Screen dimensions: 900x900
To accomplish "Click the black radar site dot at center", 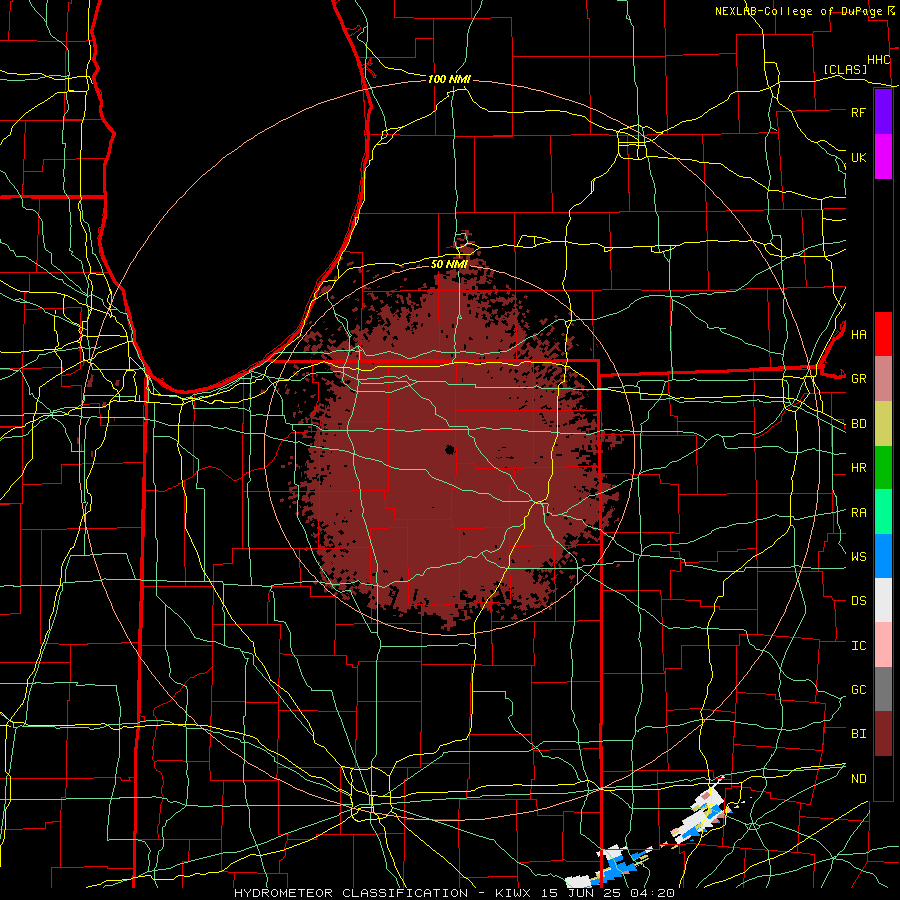I will click(450, 450).
